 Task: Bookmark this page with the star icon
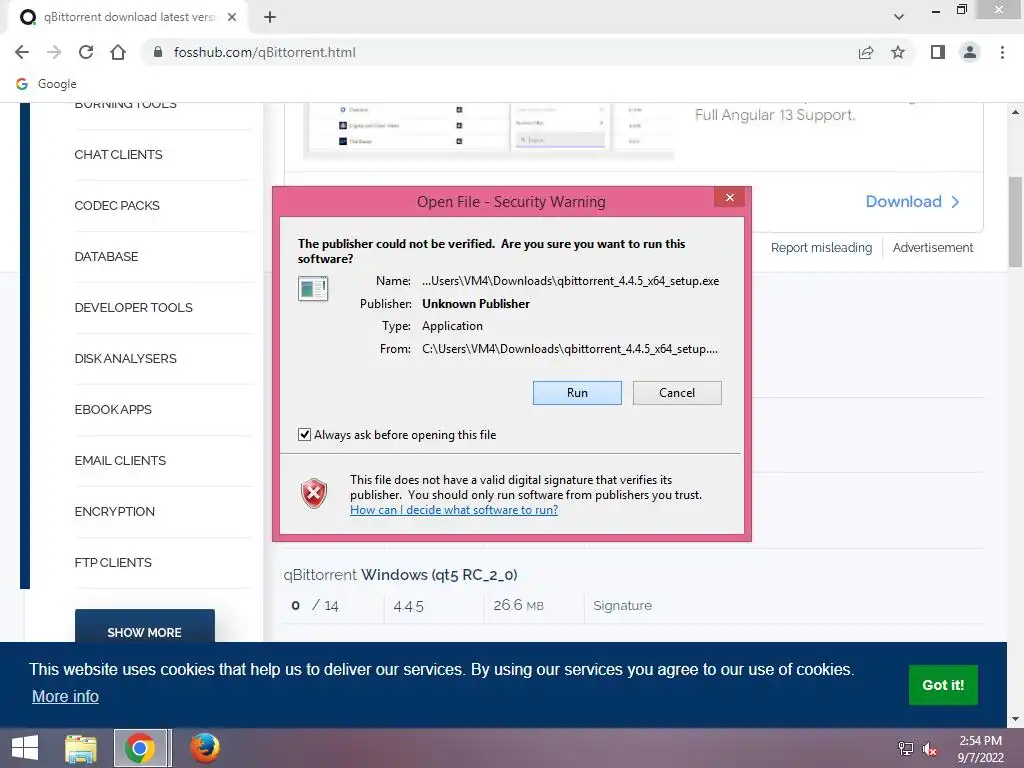(898, 52)
